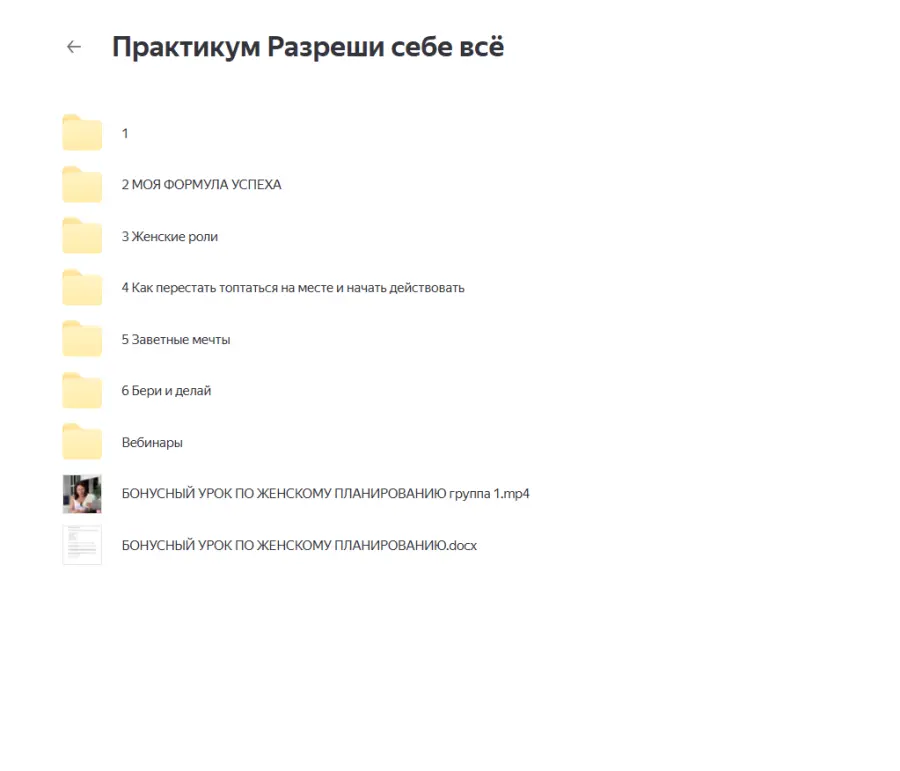Open the folder icon for "1"
900x771 pixels.
[x=82, y=132]
